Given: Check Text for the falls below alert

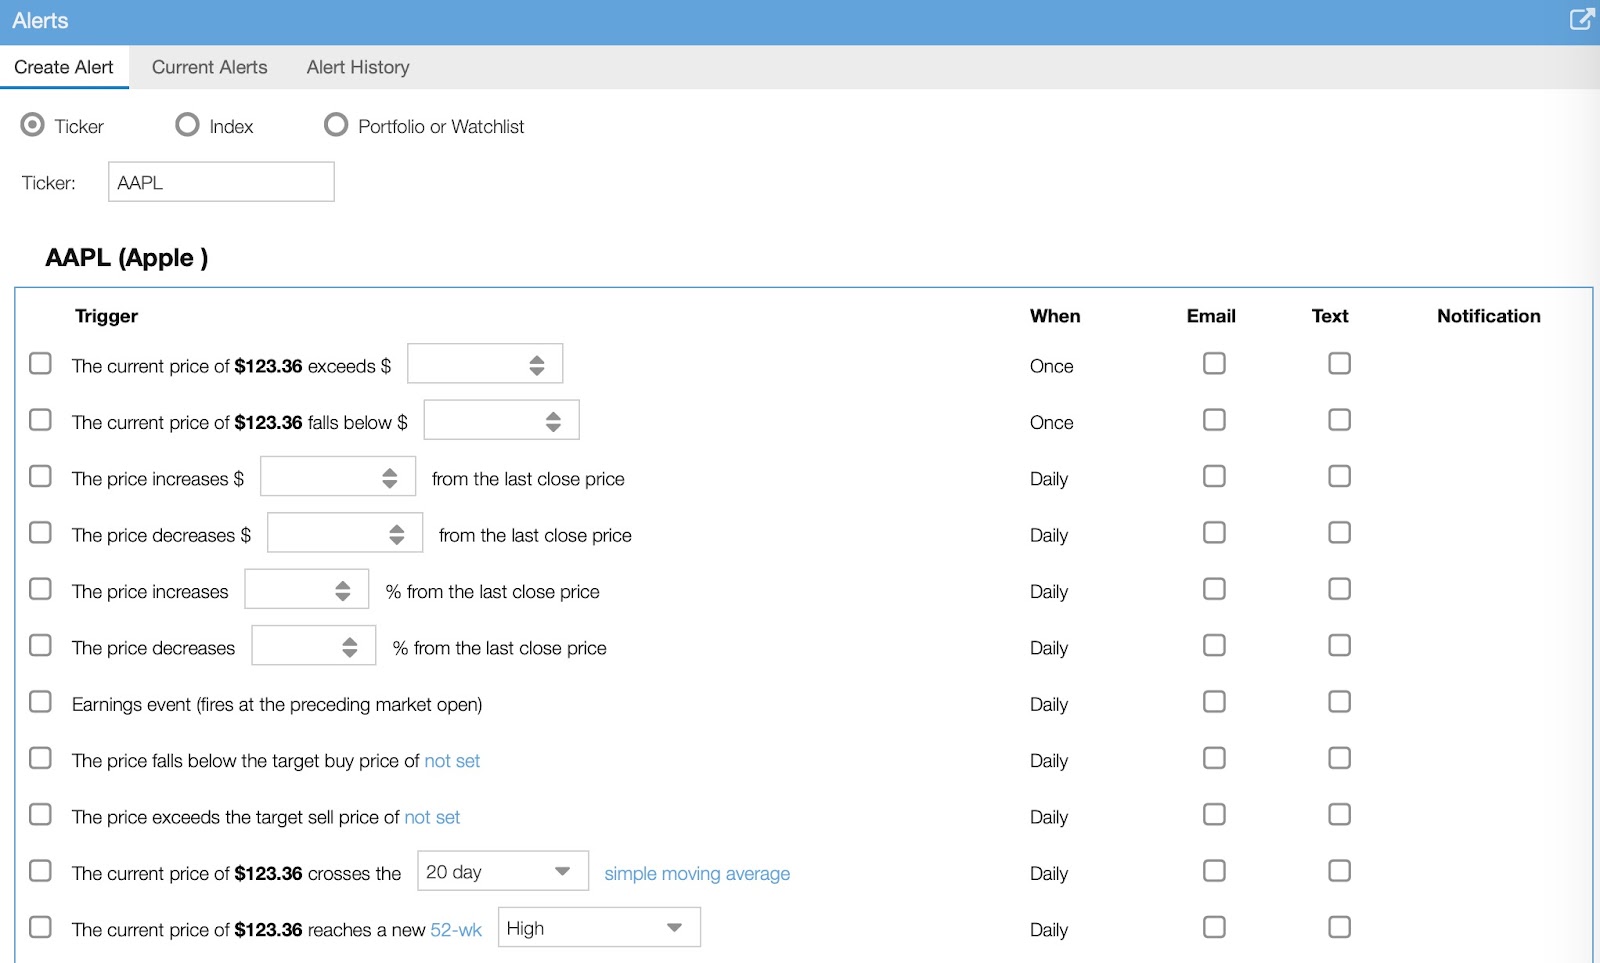Looking at the screenshot, I should tap(1339, 420).
